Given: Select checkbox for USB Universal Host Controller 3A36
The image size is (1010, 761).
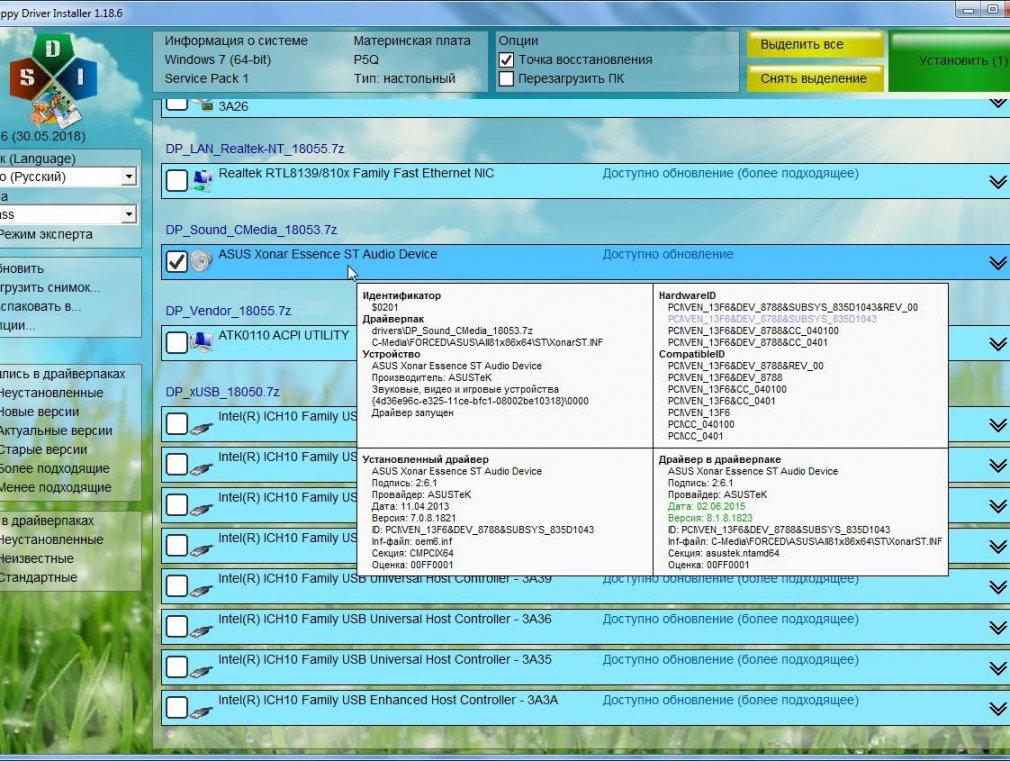Looking at the screenshot, I should pos(176,626).
